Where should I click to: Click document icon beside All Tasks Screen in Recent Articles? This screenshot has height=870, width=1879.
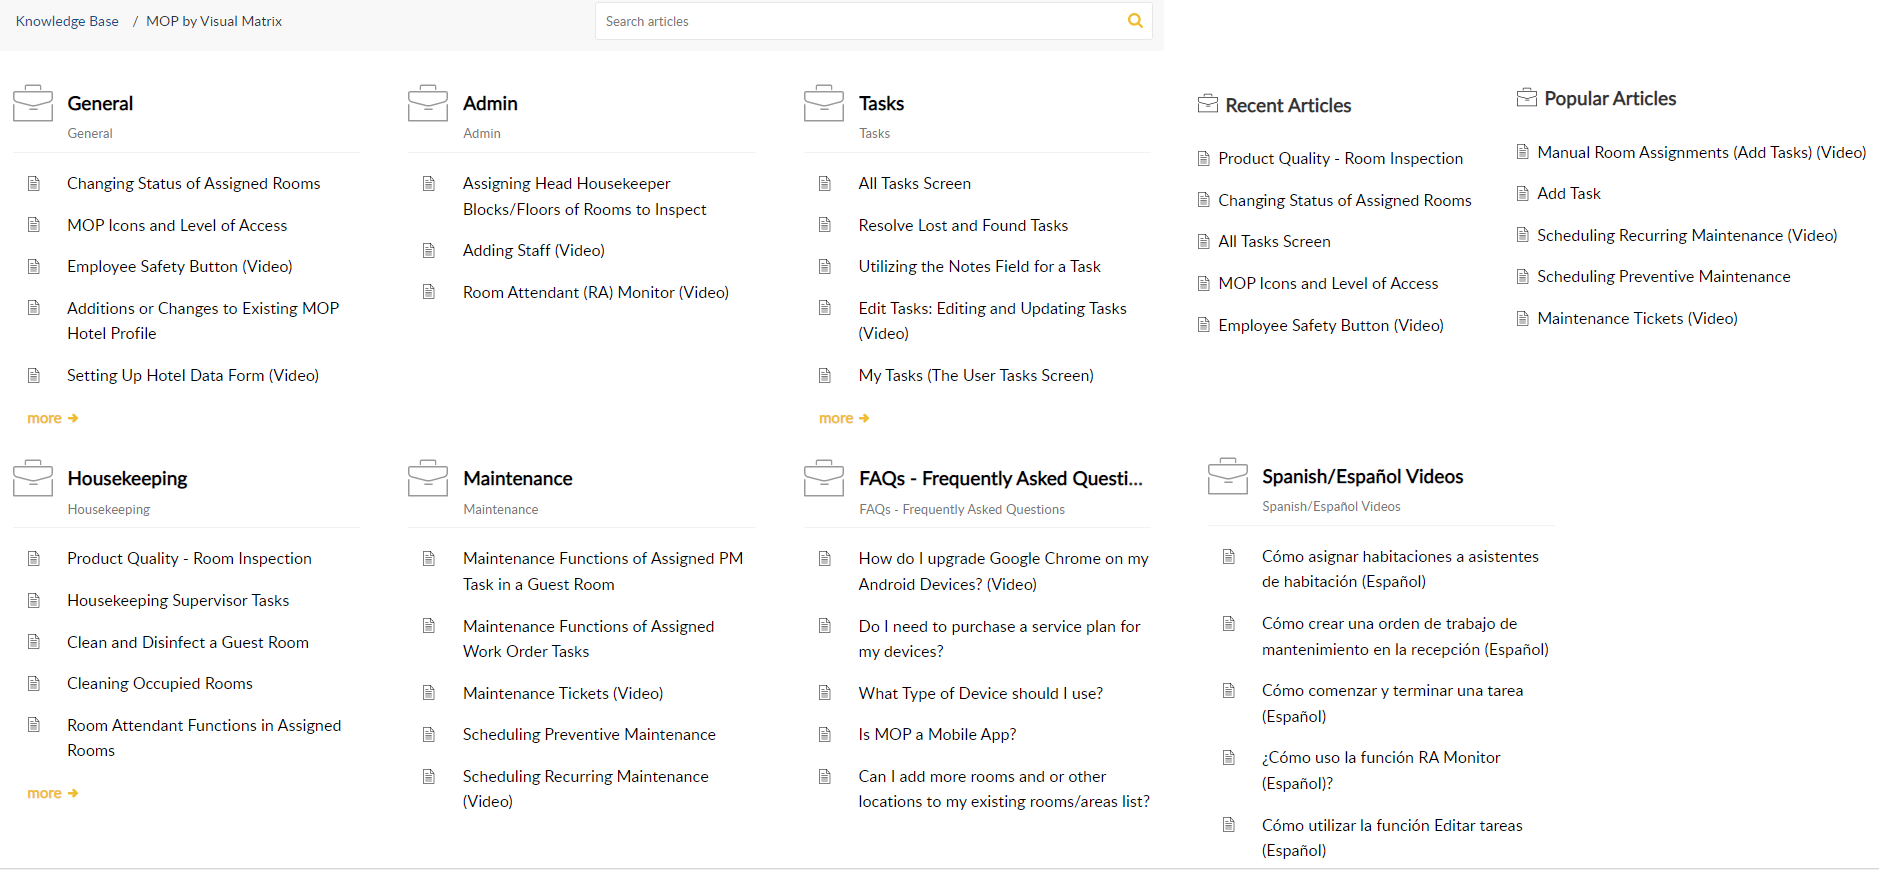tap(1204, 241)
